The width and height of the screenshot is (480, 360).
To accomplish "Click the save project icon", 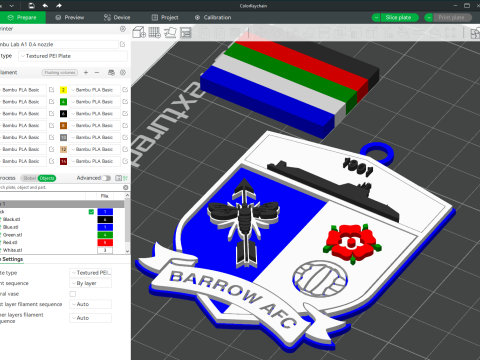I will tap(31, 6).
